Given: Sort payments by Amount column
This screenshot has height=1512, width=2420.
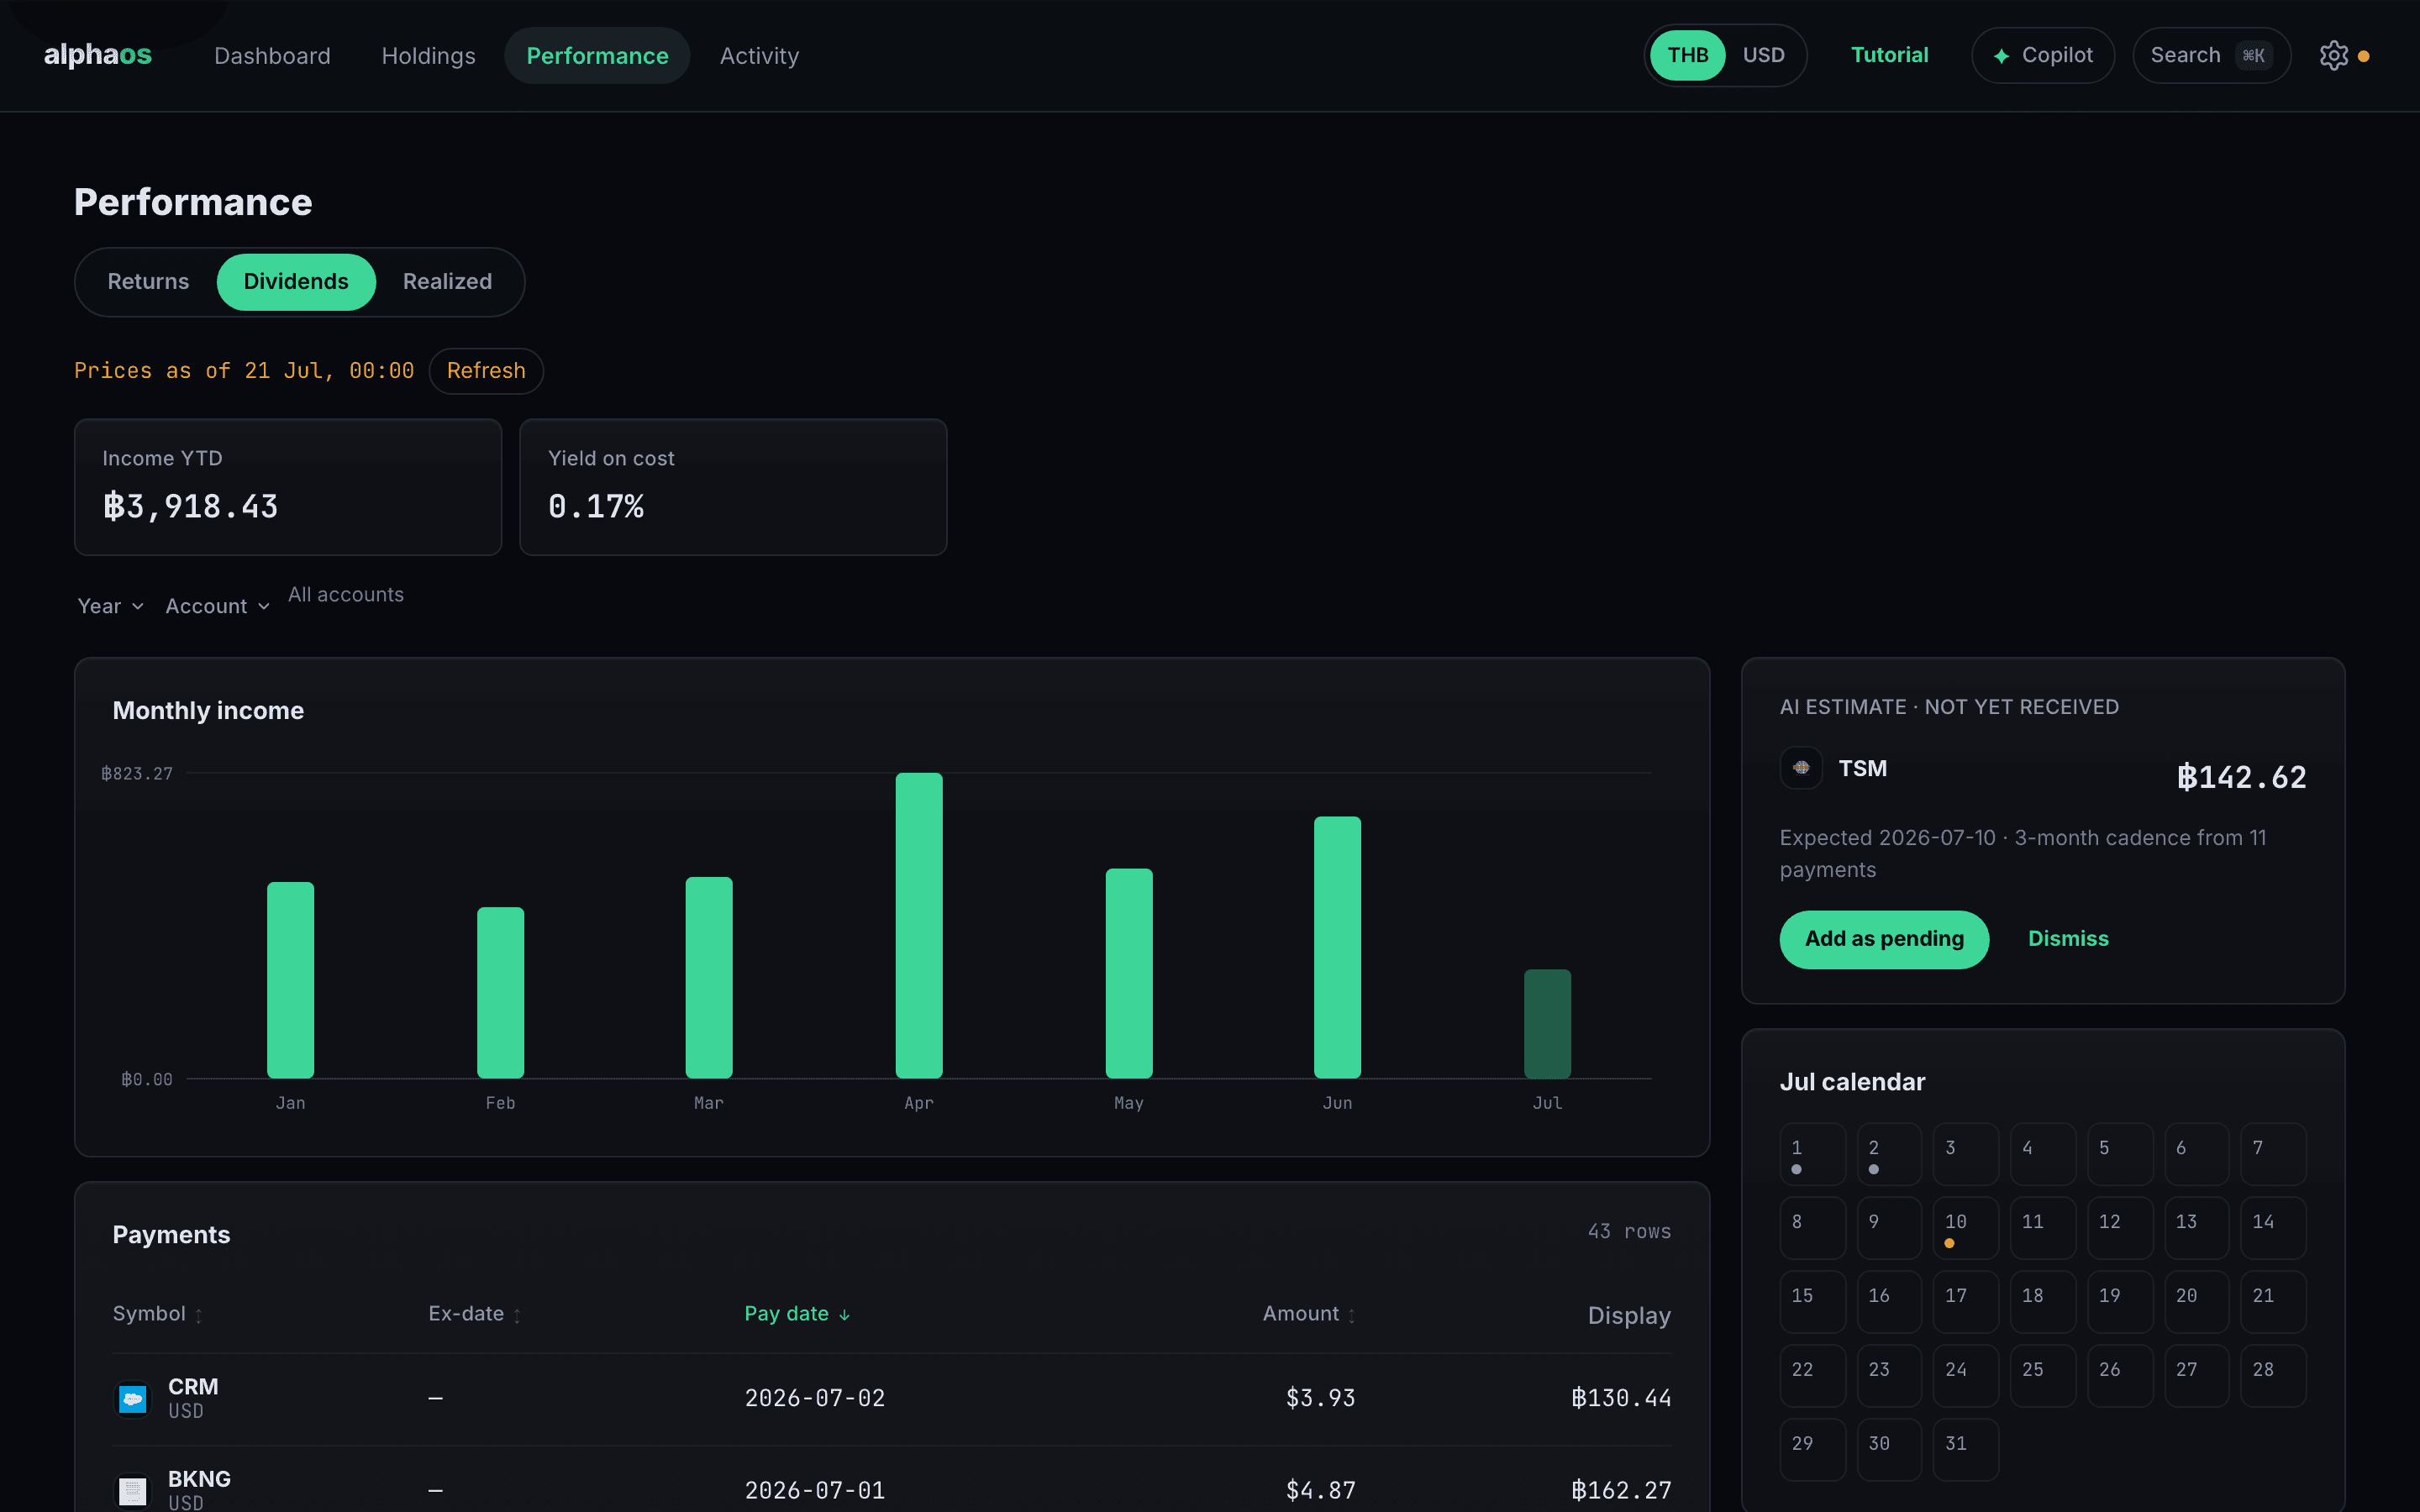Looking at the screenshot, I should (1309, 1314).
